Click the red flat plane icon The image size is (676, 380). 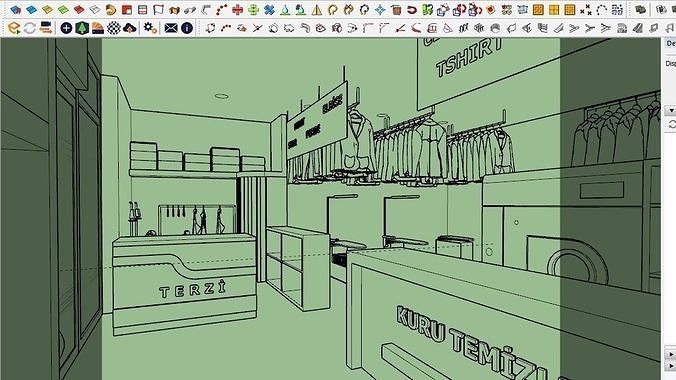[79, 9]
